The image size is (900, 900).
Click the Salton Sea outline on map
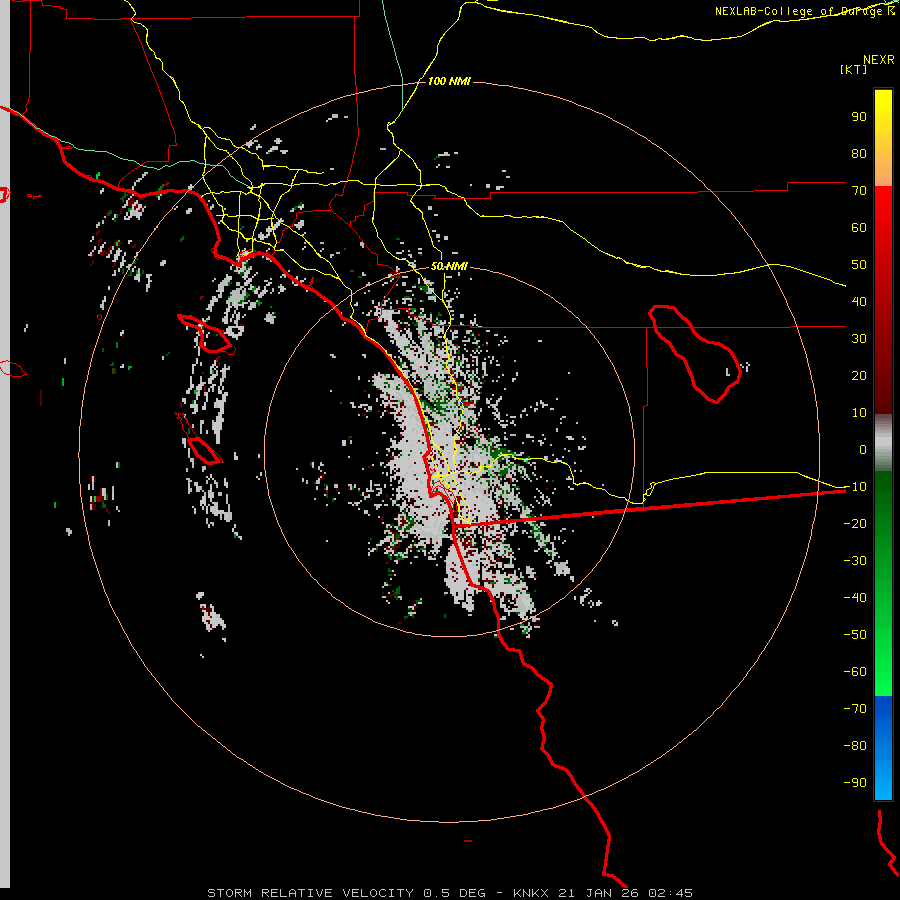coord(695,354)
